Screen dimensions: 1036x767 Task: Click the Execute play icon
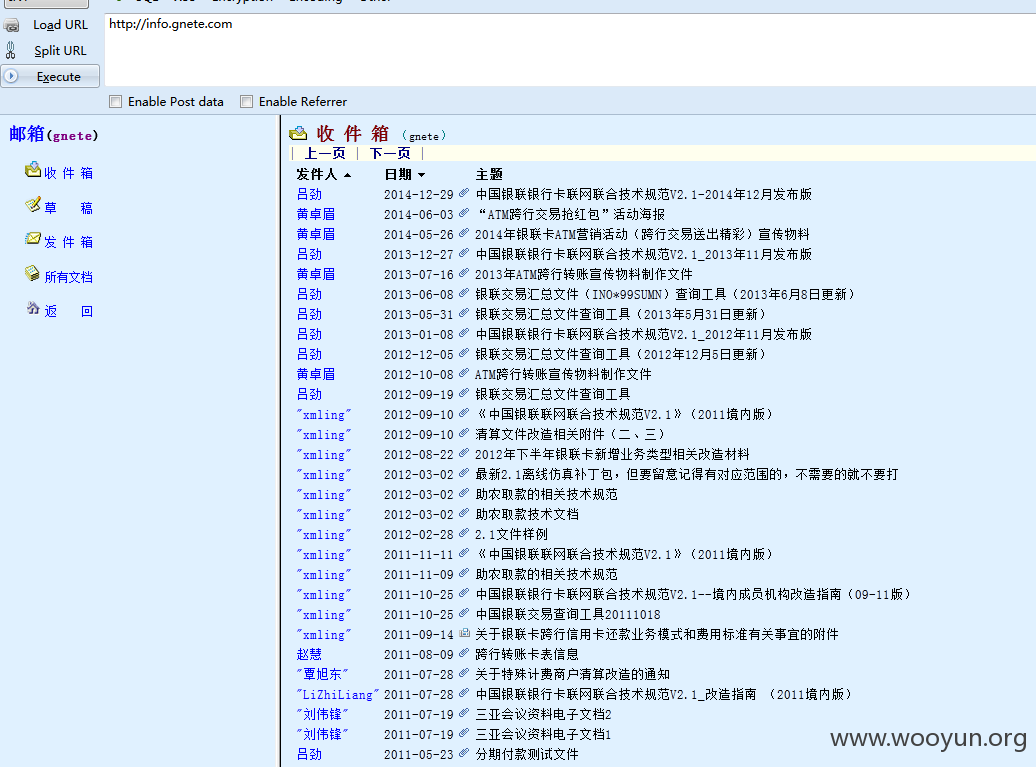(x=11, y=76)
